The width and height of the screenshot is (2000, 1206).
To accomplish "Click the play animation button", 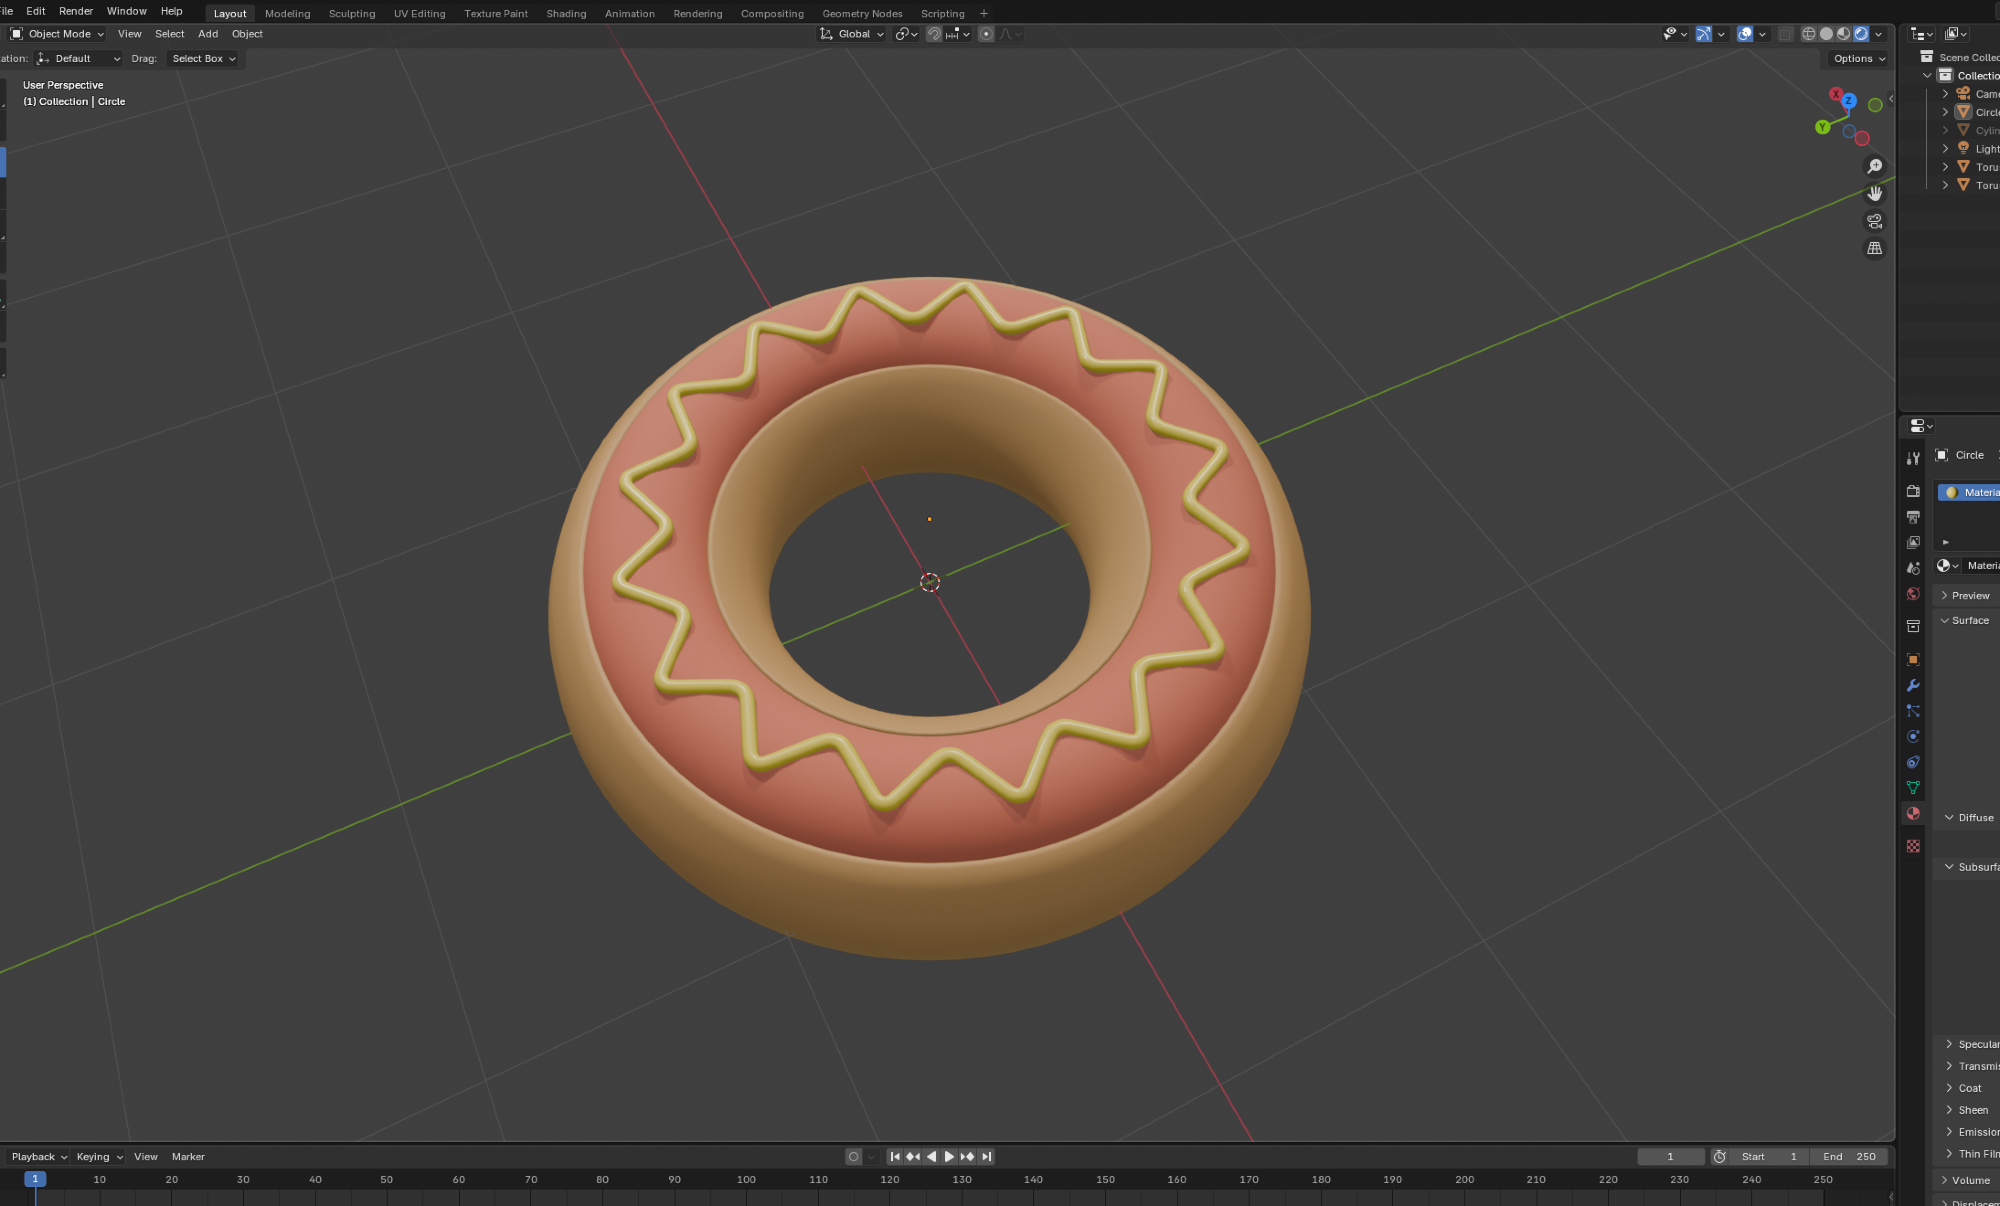I will [949, 1157].
